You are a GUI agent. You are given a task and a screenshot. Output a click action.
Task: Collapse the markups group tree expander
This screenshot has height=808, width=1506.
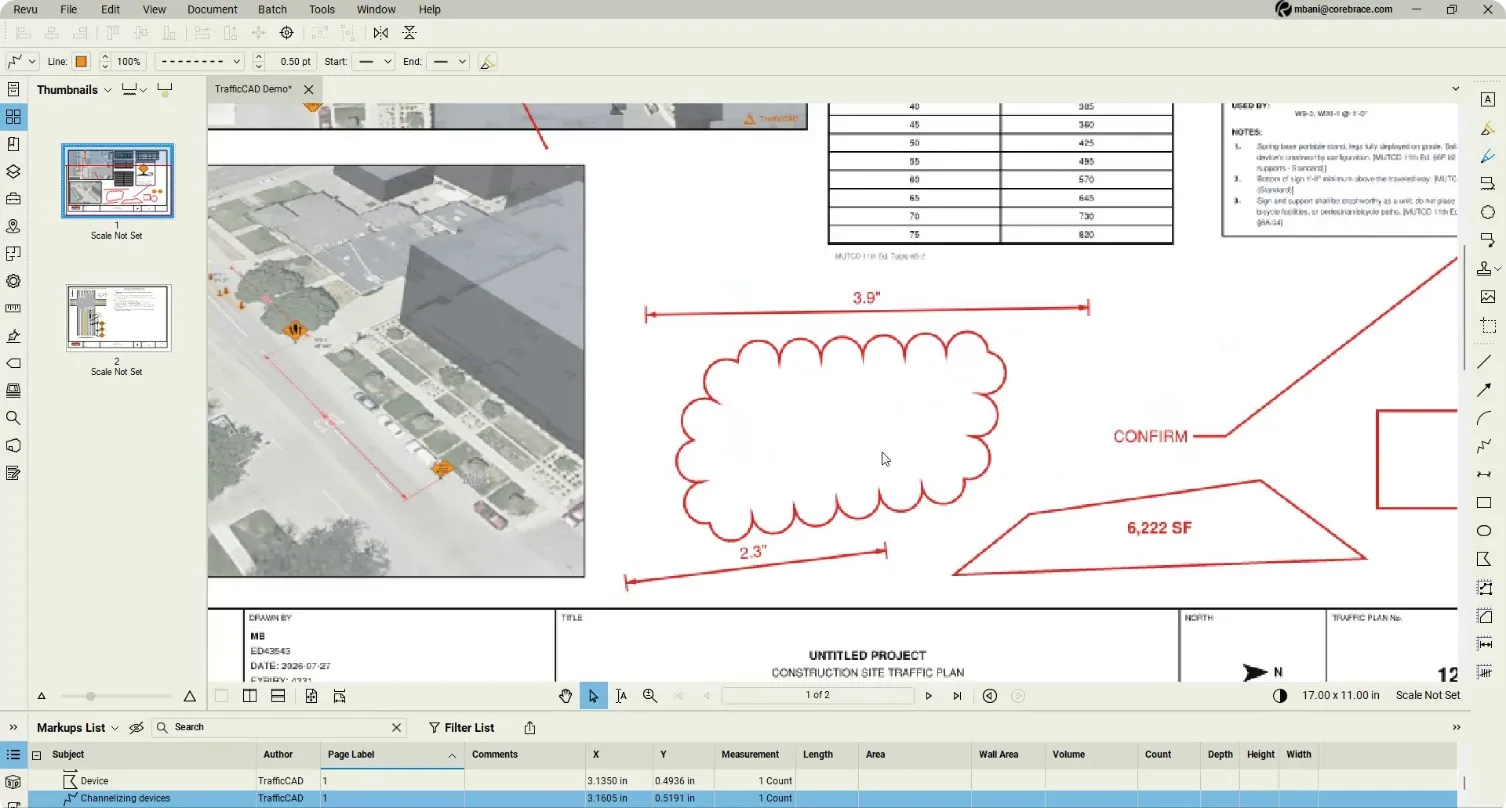click(x=37, y=755)
